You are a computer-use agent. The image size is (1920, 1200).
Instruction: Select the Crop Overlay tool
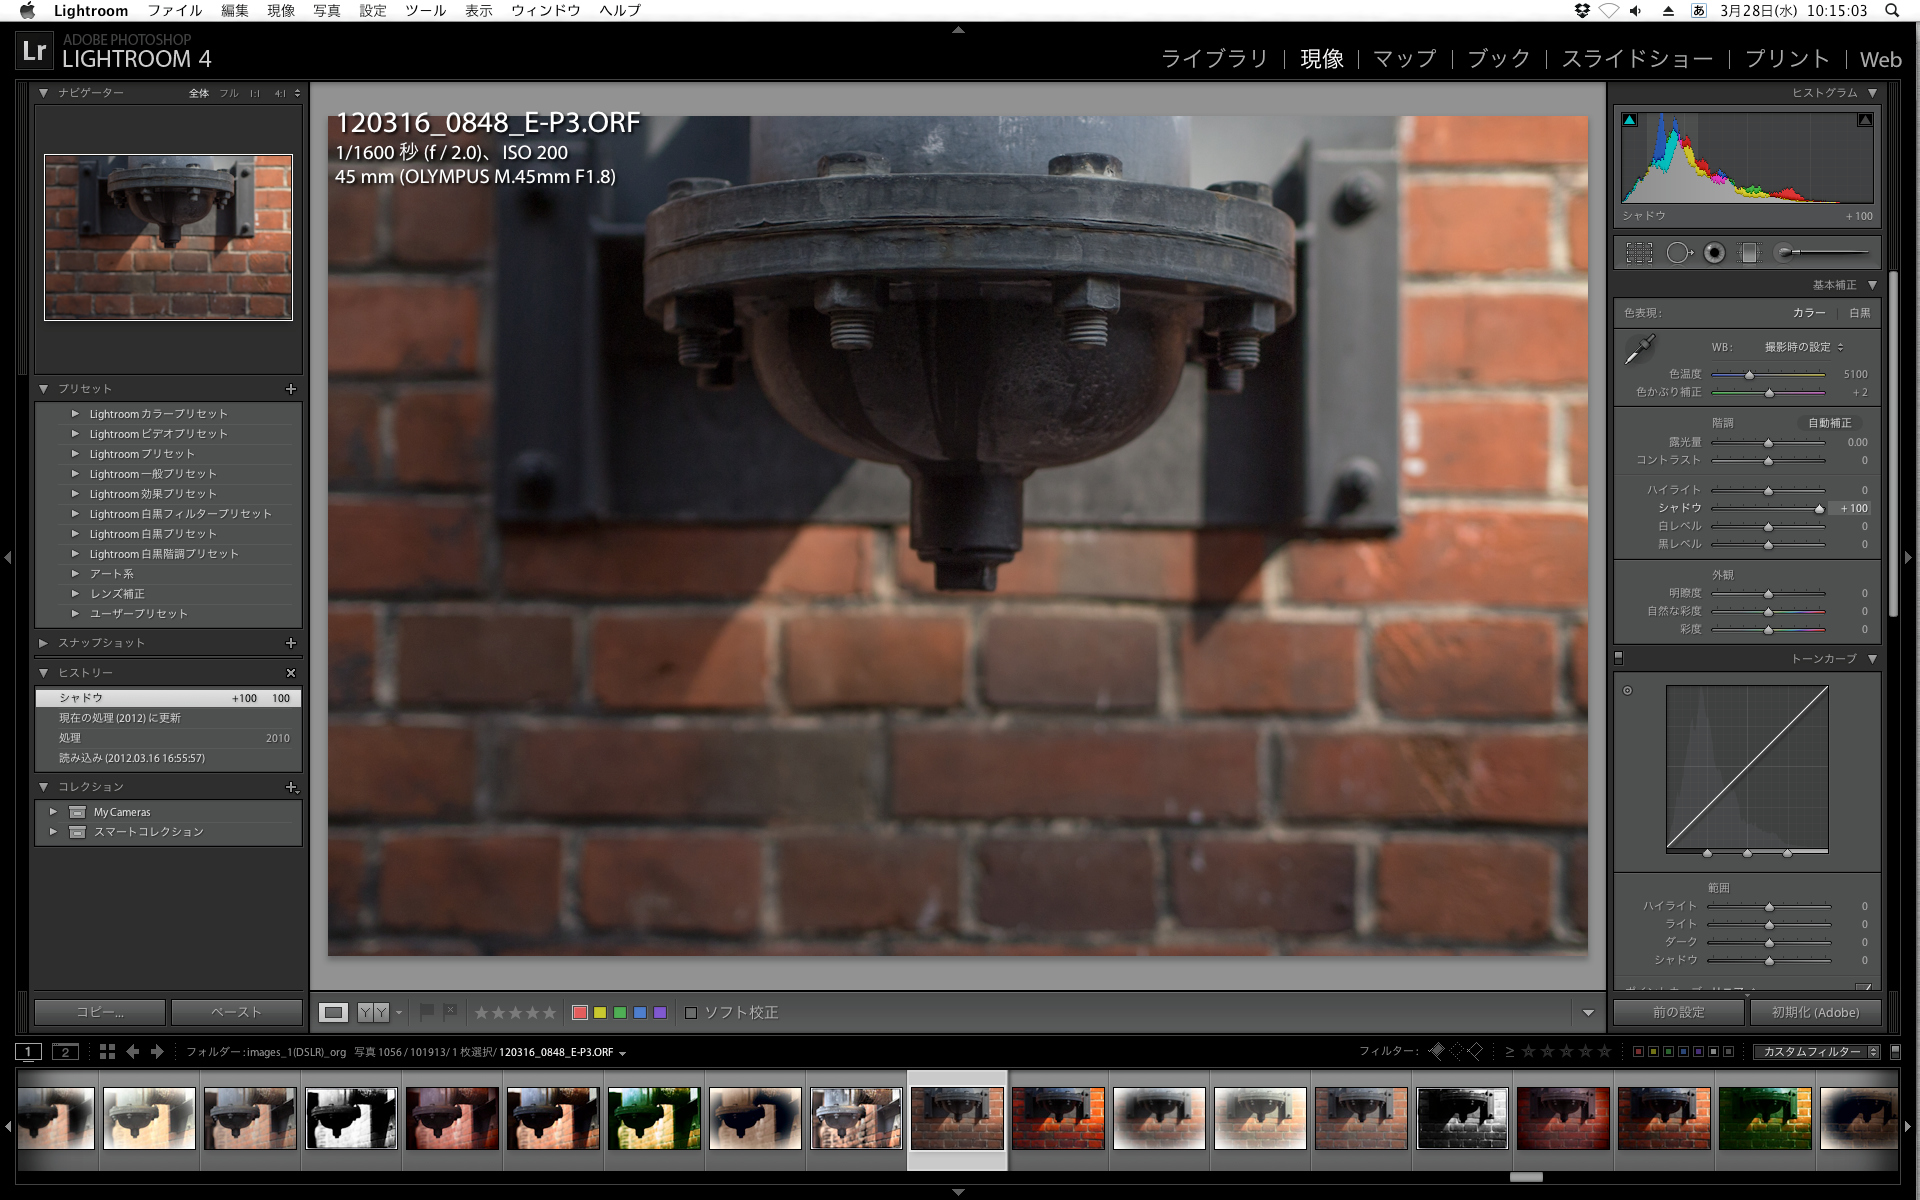pyautogui.click(x=1639, y=253)
